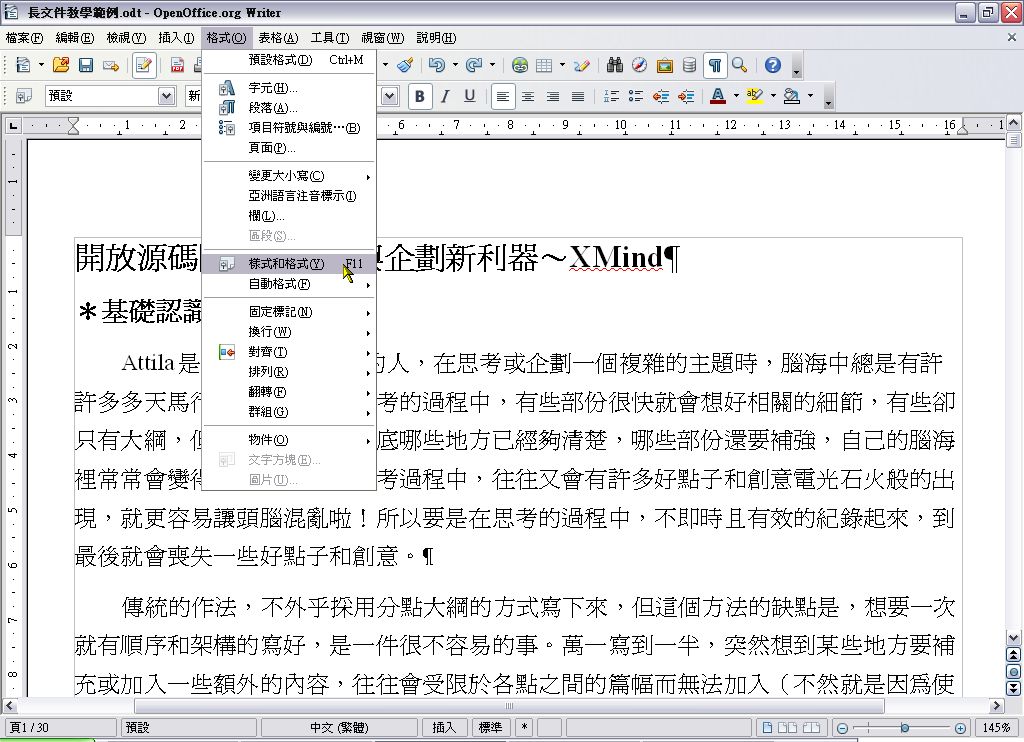Viewport: 1024px width, 742px height.
Task: Open a file with the folder icon
Action: (x=61, y=65)
